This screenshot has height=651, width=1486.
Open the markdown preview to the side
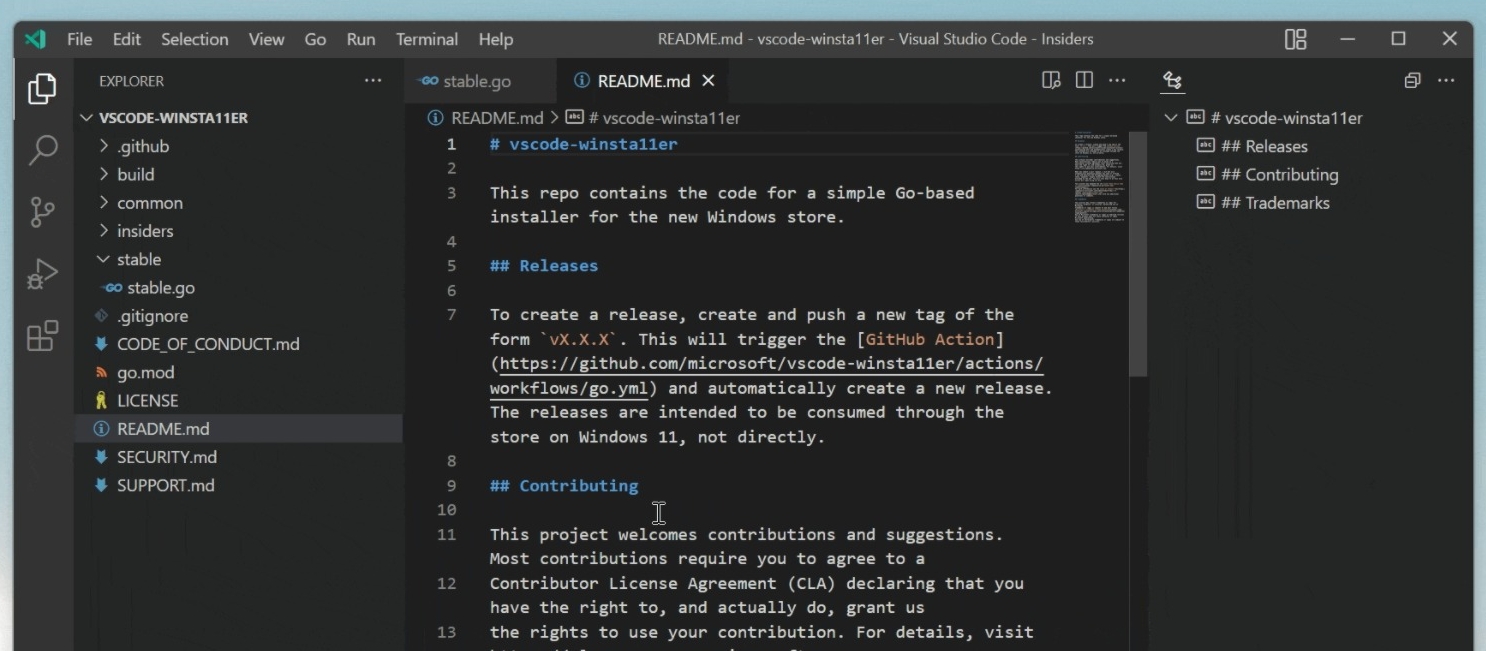tap(1050, 81)
